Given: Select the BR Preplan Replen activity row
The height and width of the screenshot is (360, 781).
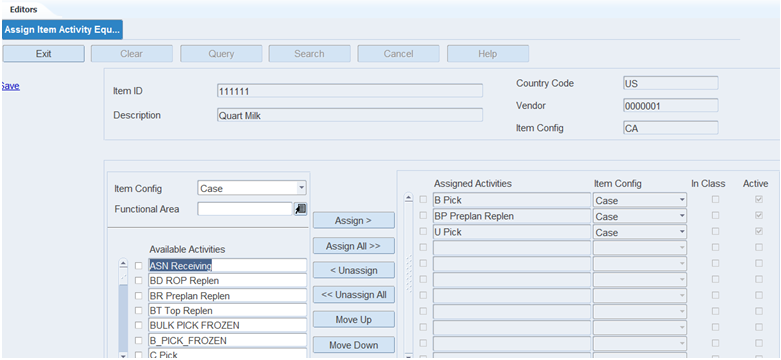Looking at the screenshot, I should (228, 296).
